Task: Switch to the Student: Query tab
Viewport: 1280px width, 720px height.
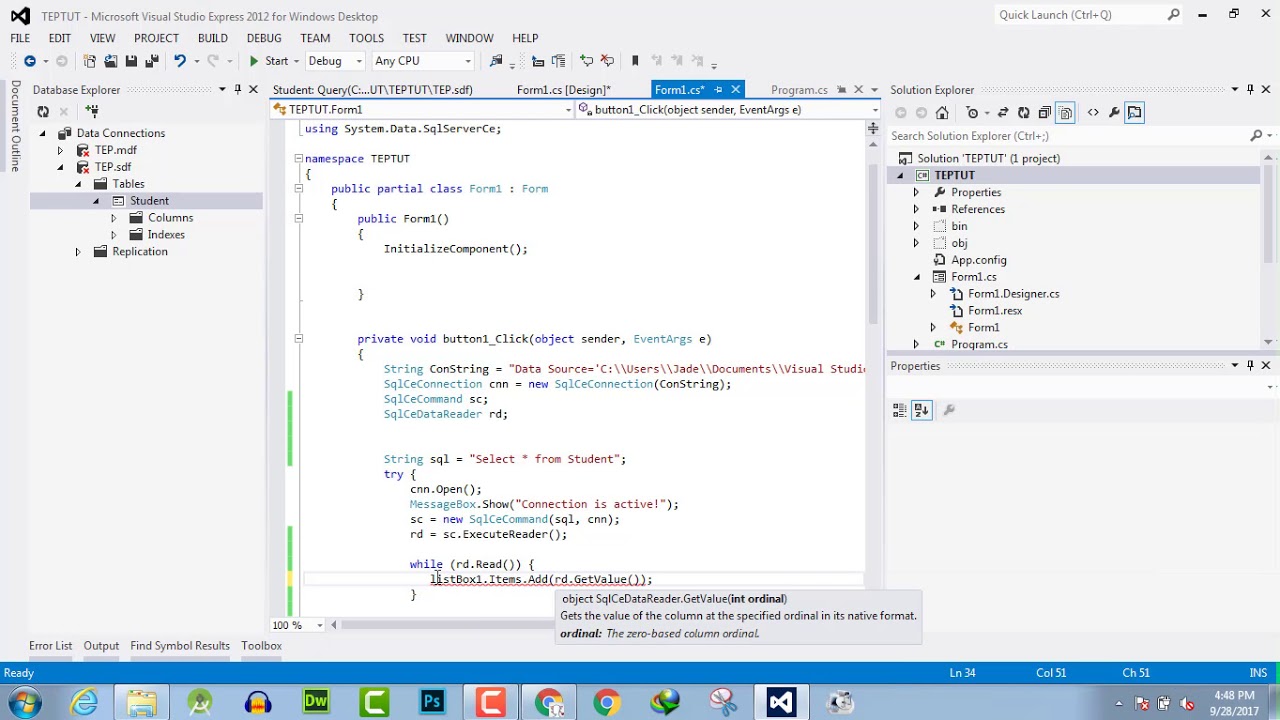Action: (372, 90)
